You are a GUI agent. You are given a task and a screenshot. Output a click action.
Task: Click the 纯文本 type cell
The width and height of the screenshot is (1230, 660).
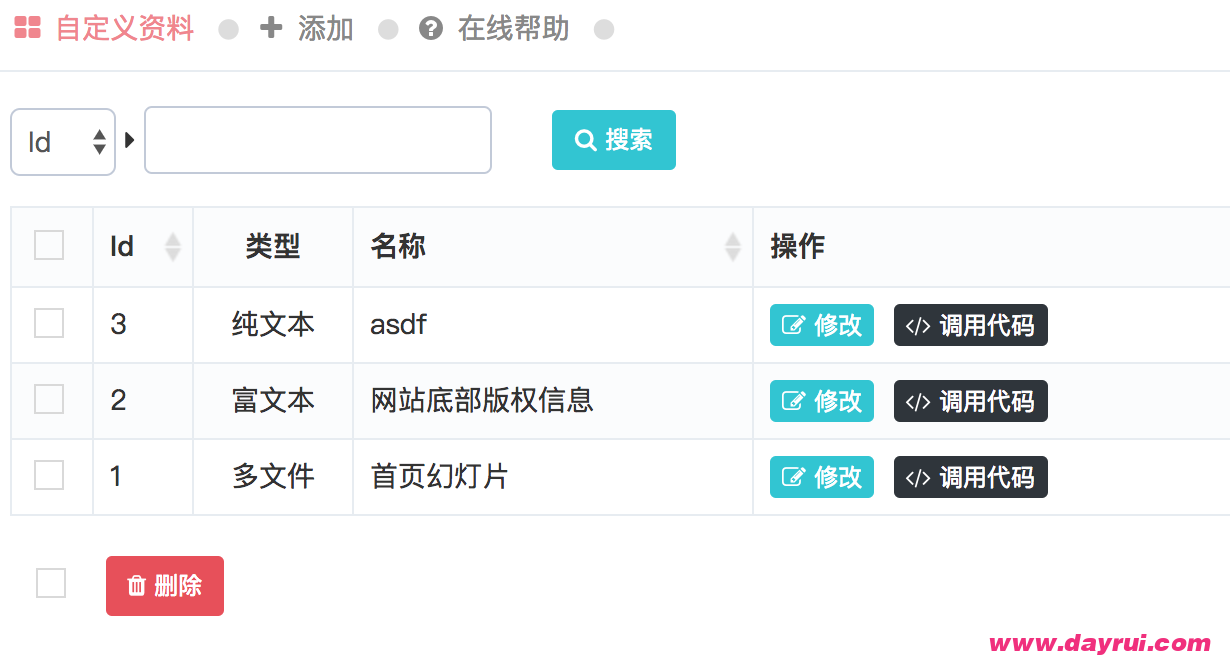pos(273,325)
